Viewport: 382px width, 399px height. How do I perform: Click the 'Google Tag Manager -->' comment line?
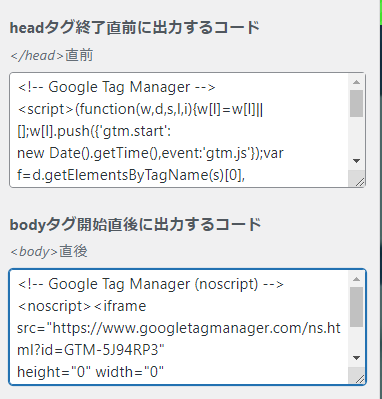(x=116, y=88)
